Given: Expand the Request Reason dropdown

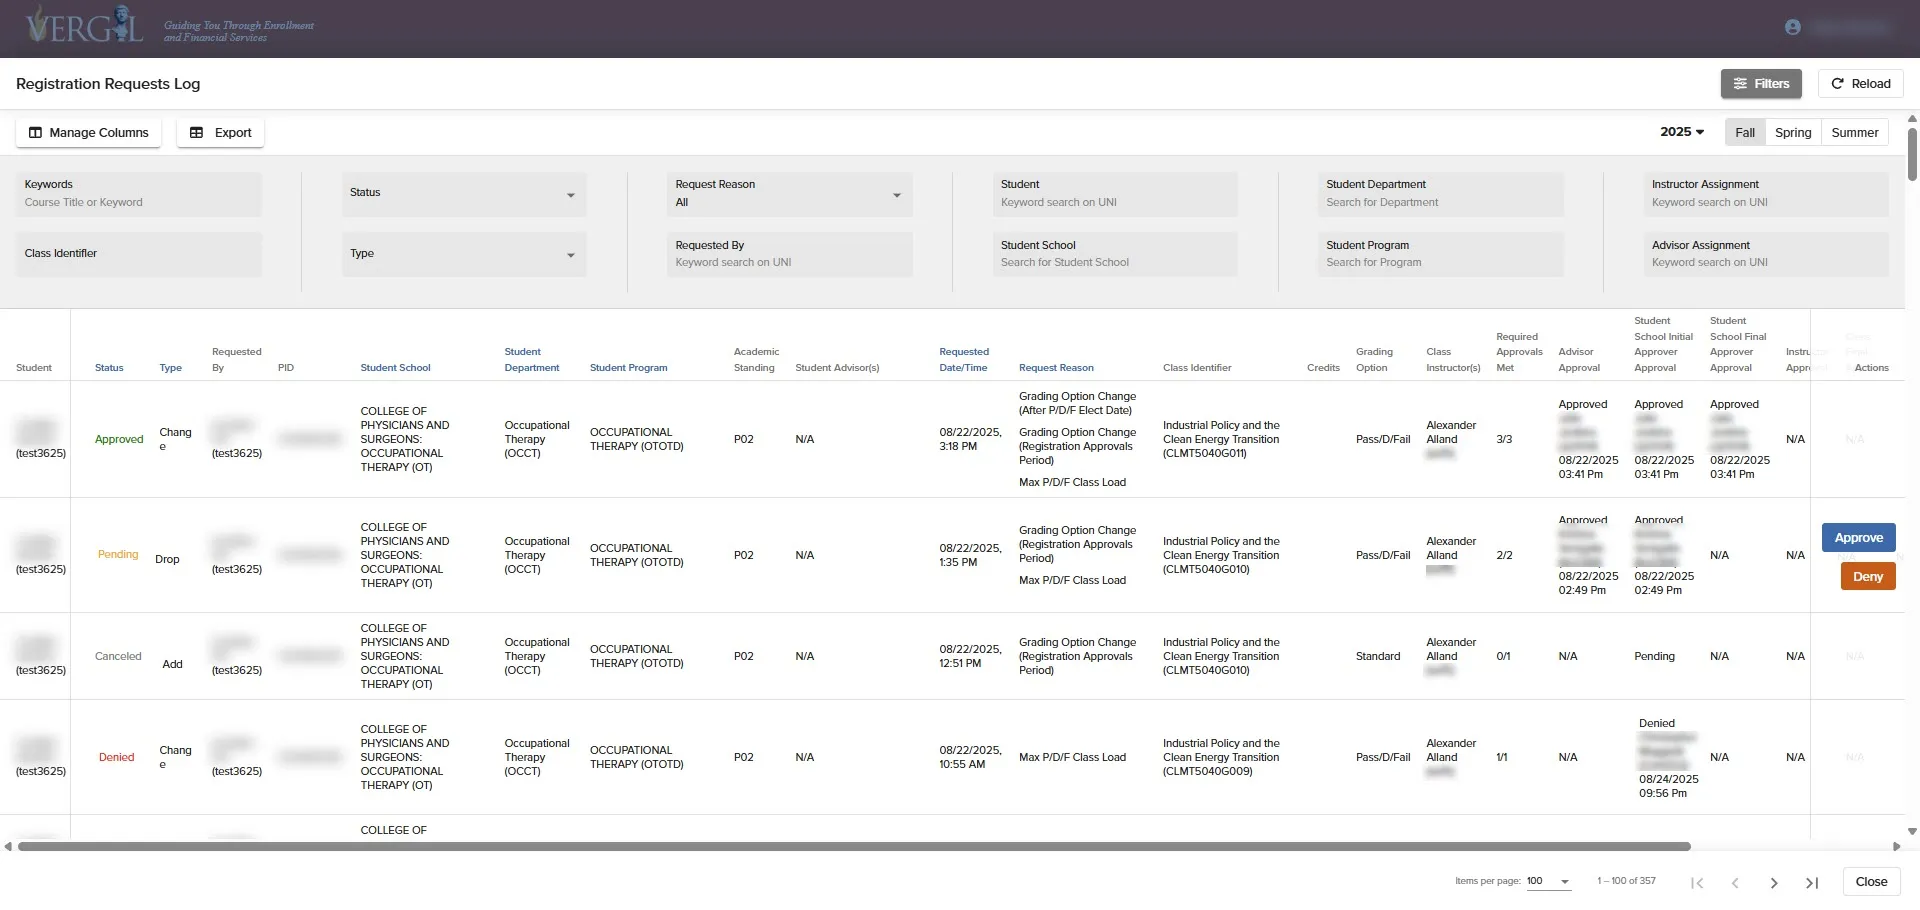Looking at the screenshot, I should [x=790, y=194].
